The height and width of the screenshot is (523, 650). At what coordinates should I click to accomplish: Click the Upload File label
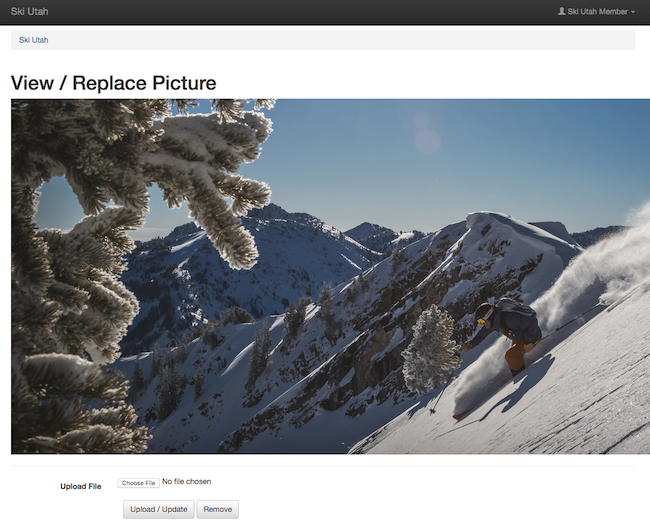coord(80,486)
